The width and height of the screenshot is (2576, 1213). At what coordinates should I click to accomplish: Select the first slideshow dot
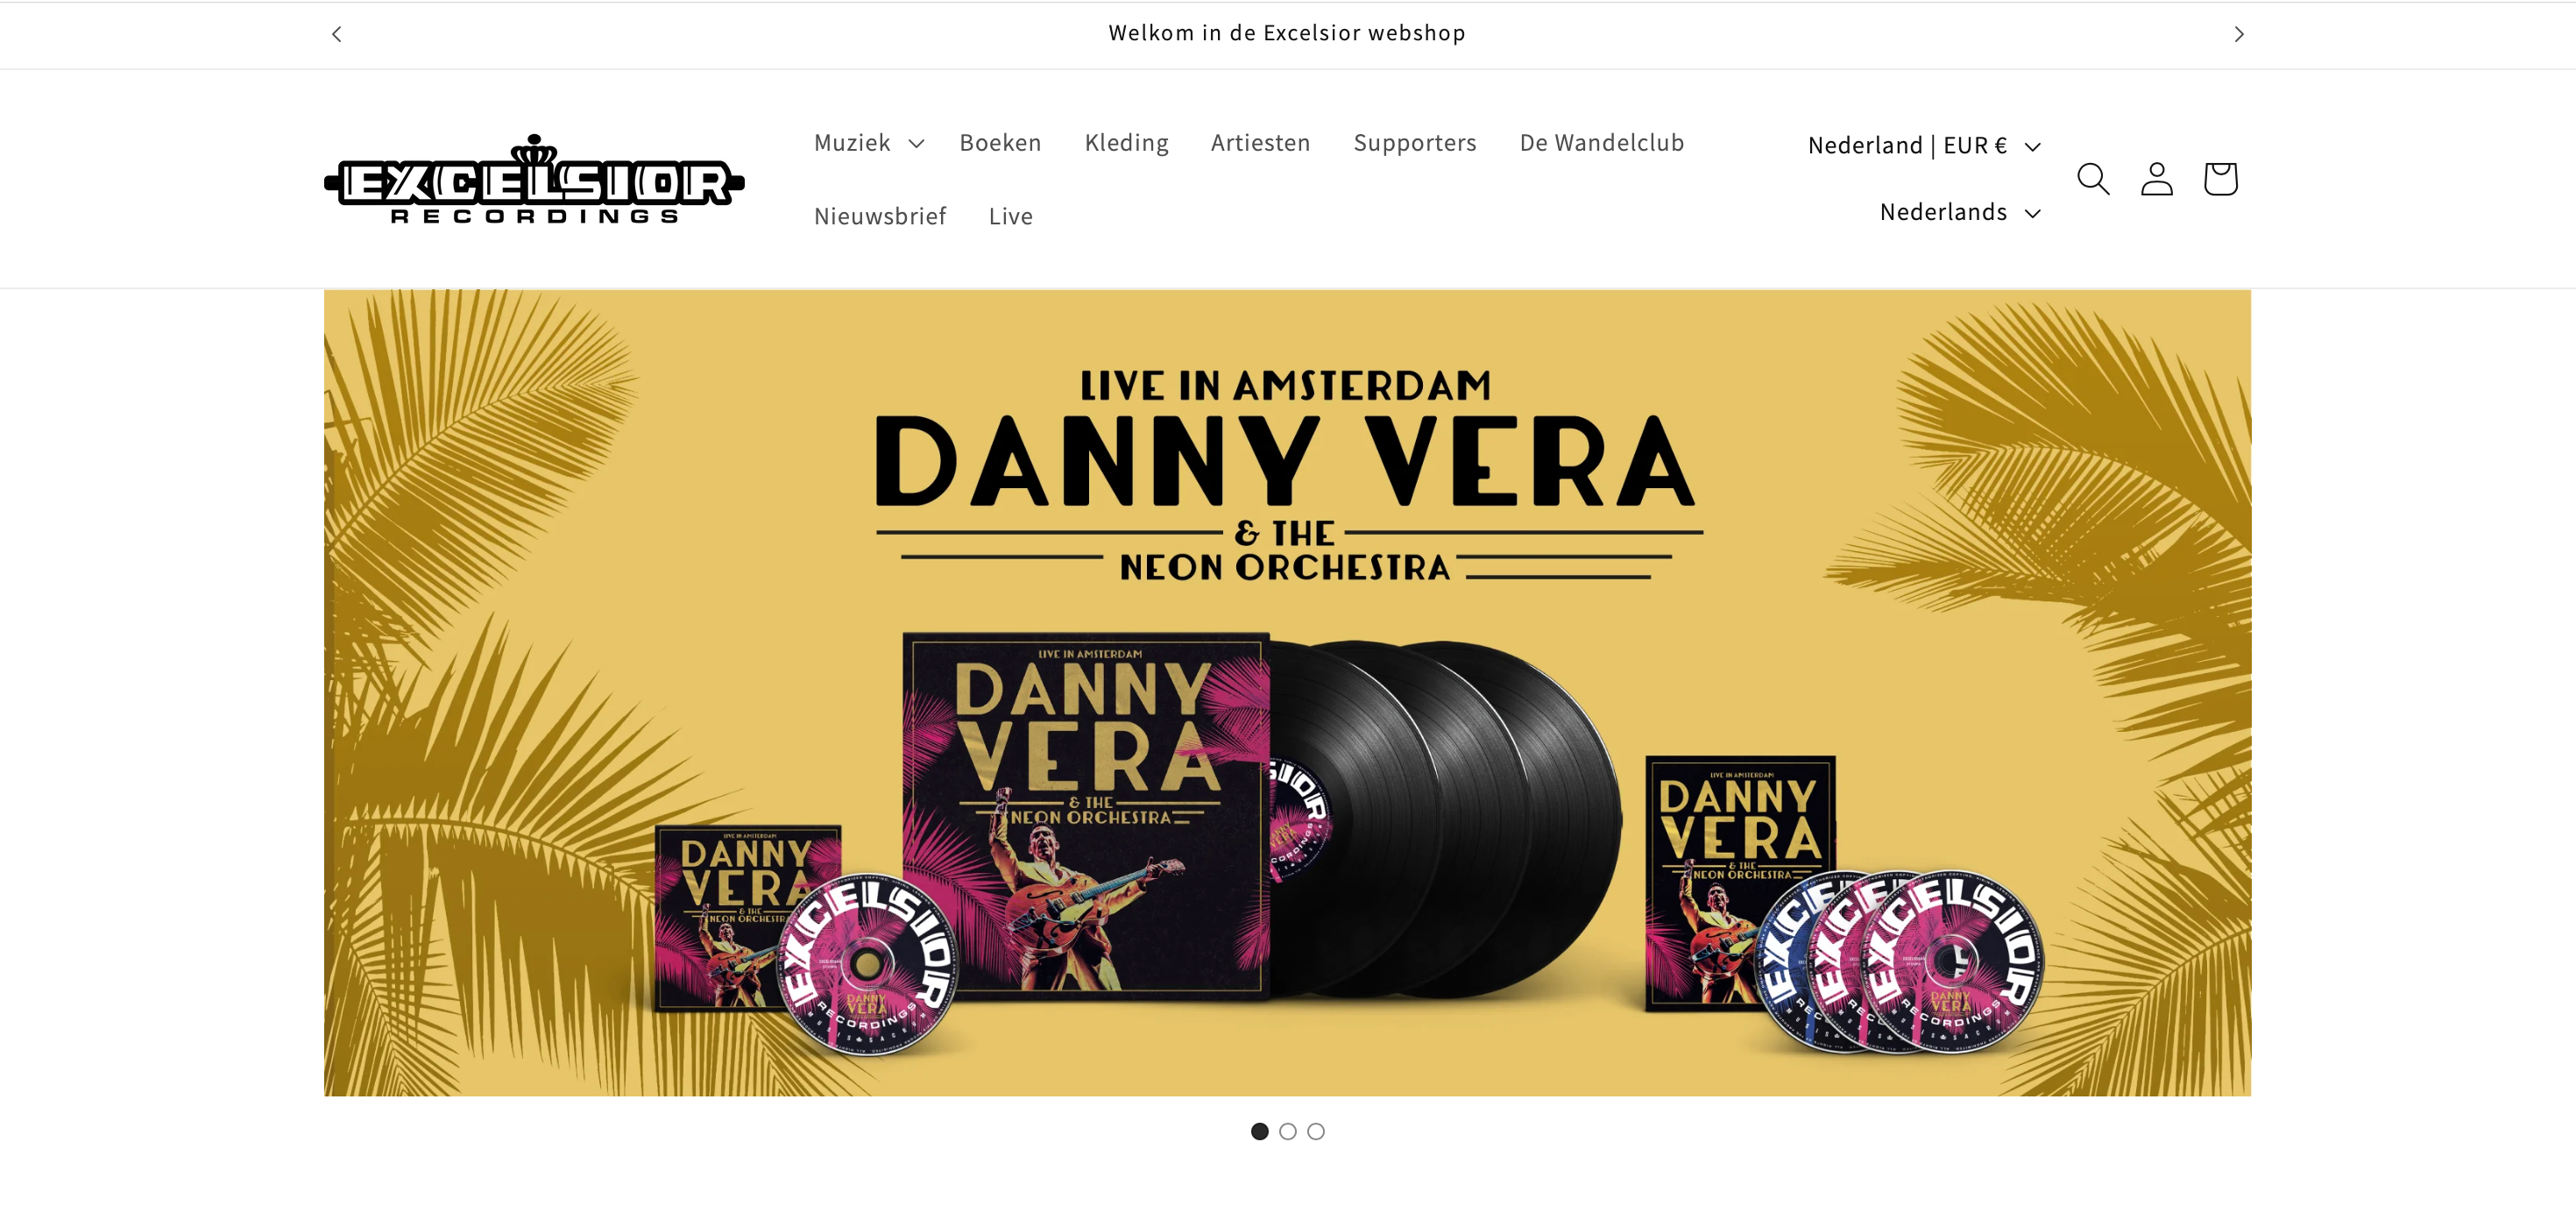1260,1131
